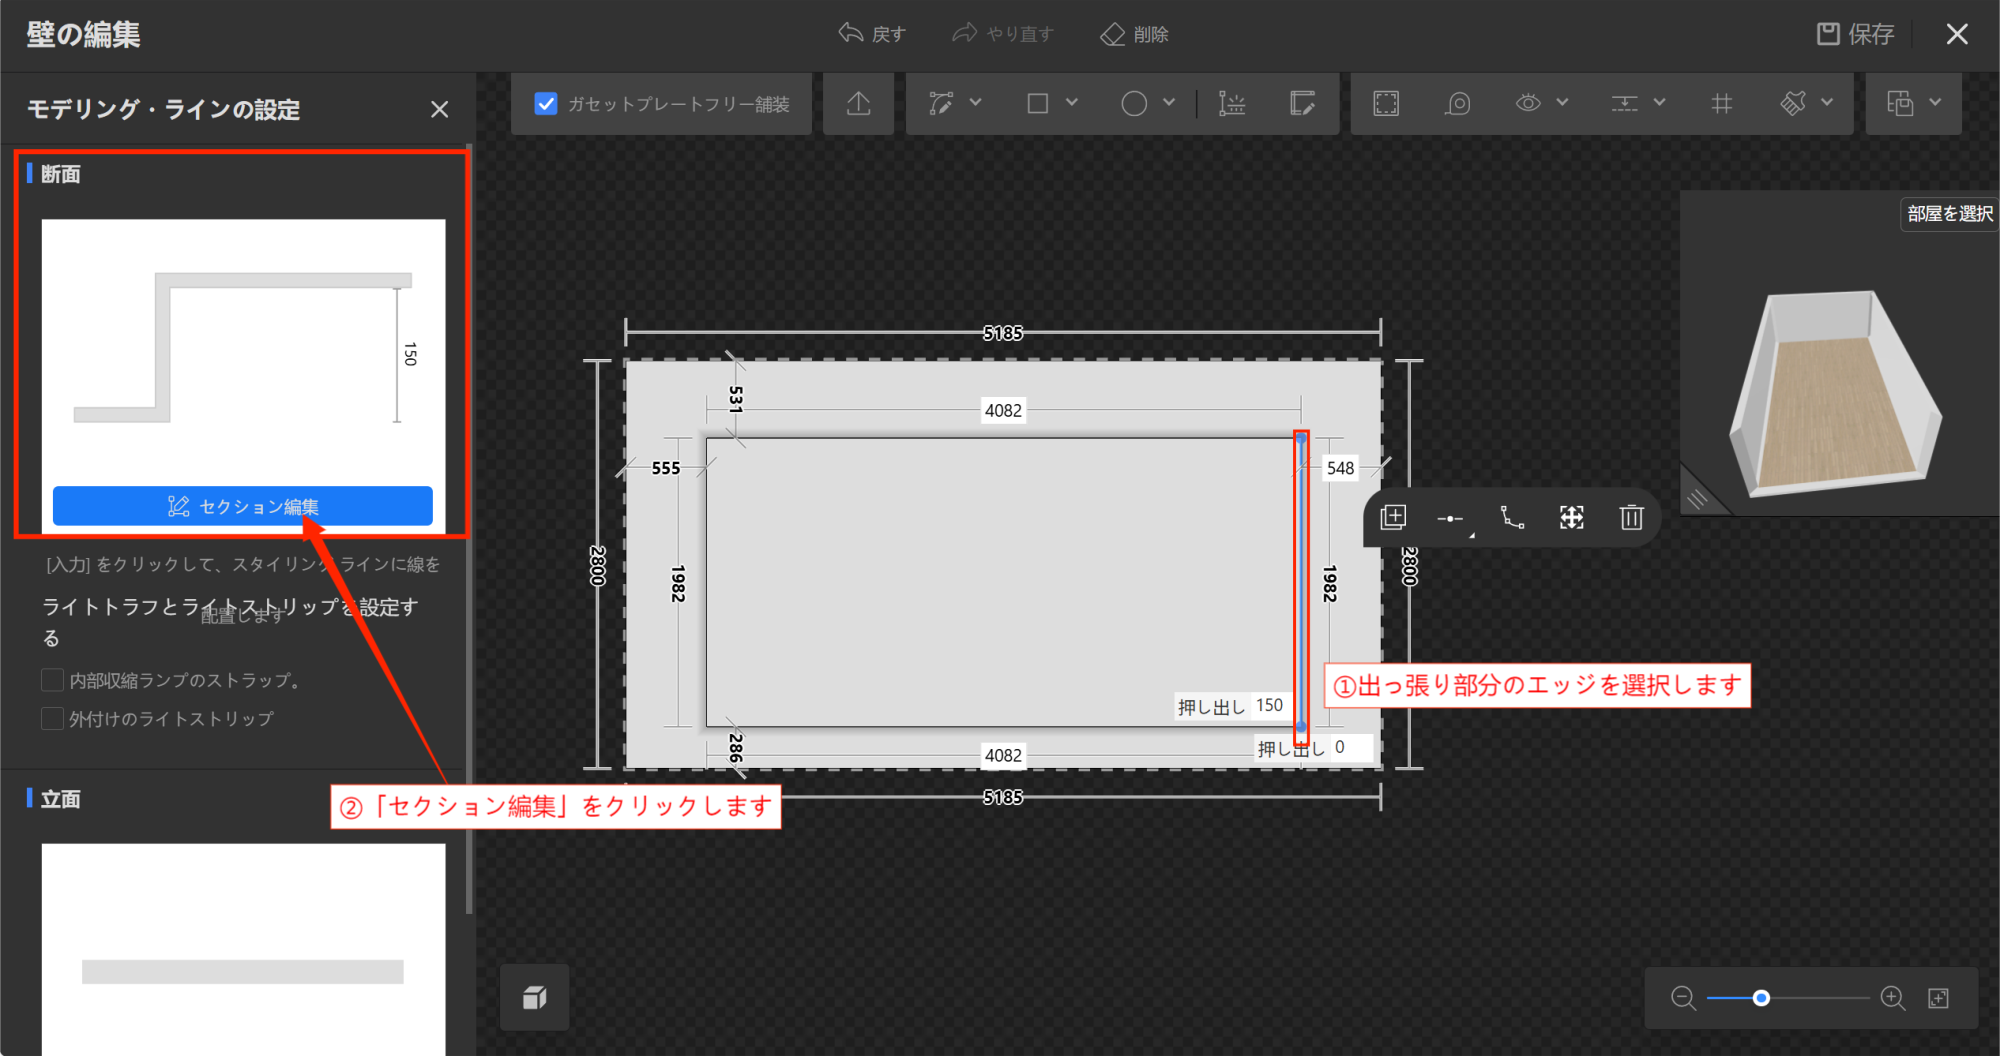Click the upload icon in the toolbar

pyautogui.click(x=859, y=103)
